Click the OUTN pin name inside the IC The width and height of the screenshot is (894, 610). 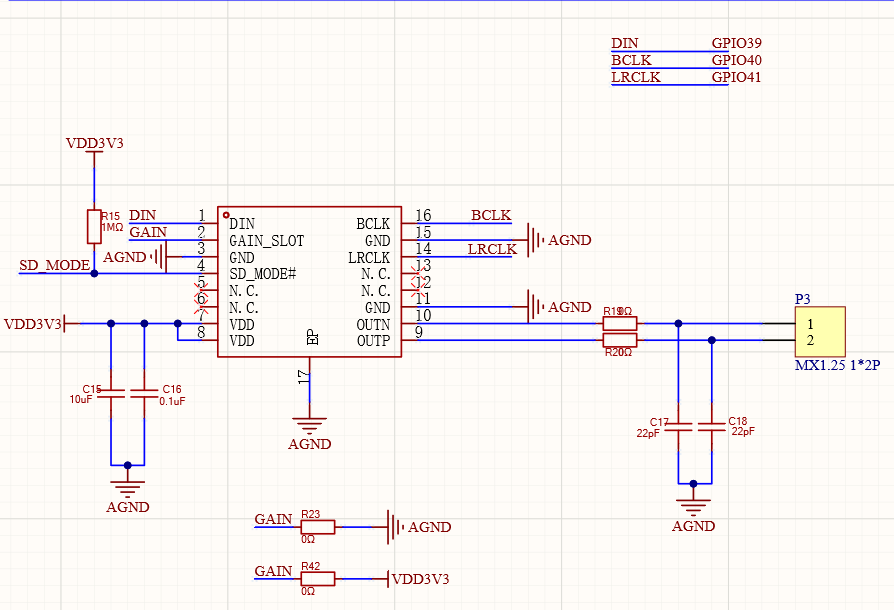click(373, 324)
